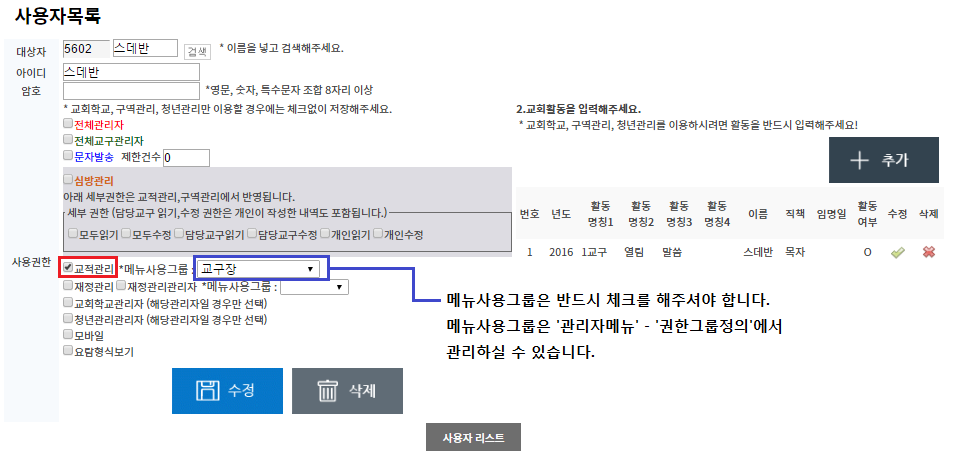Click the 년도 column header

pos(561,214)
